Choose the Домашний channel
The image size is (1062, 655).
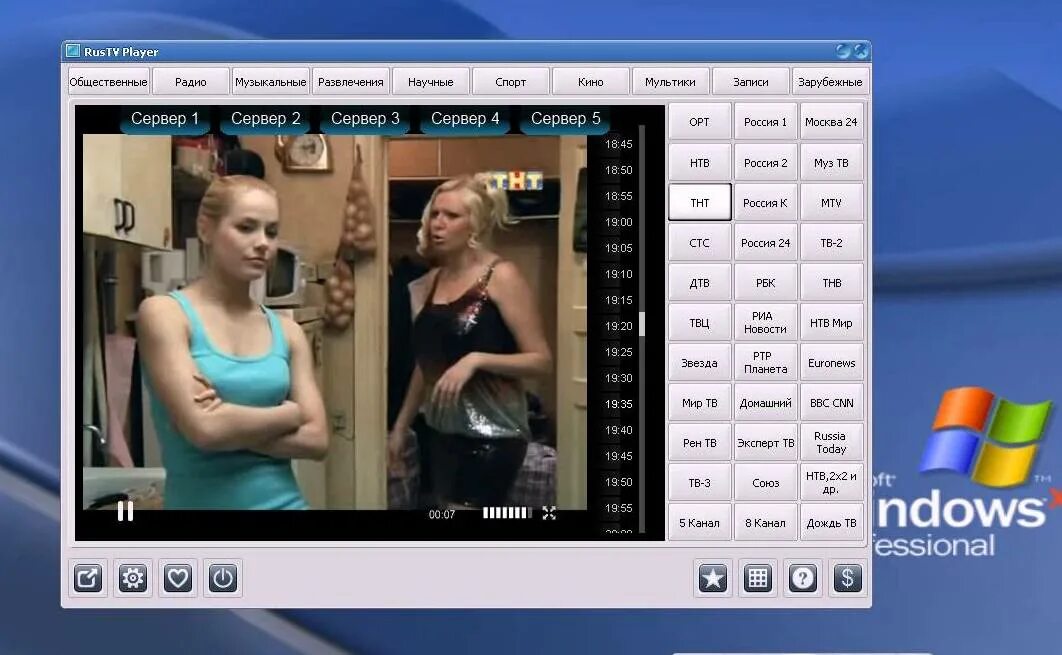point(765,402)
